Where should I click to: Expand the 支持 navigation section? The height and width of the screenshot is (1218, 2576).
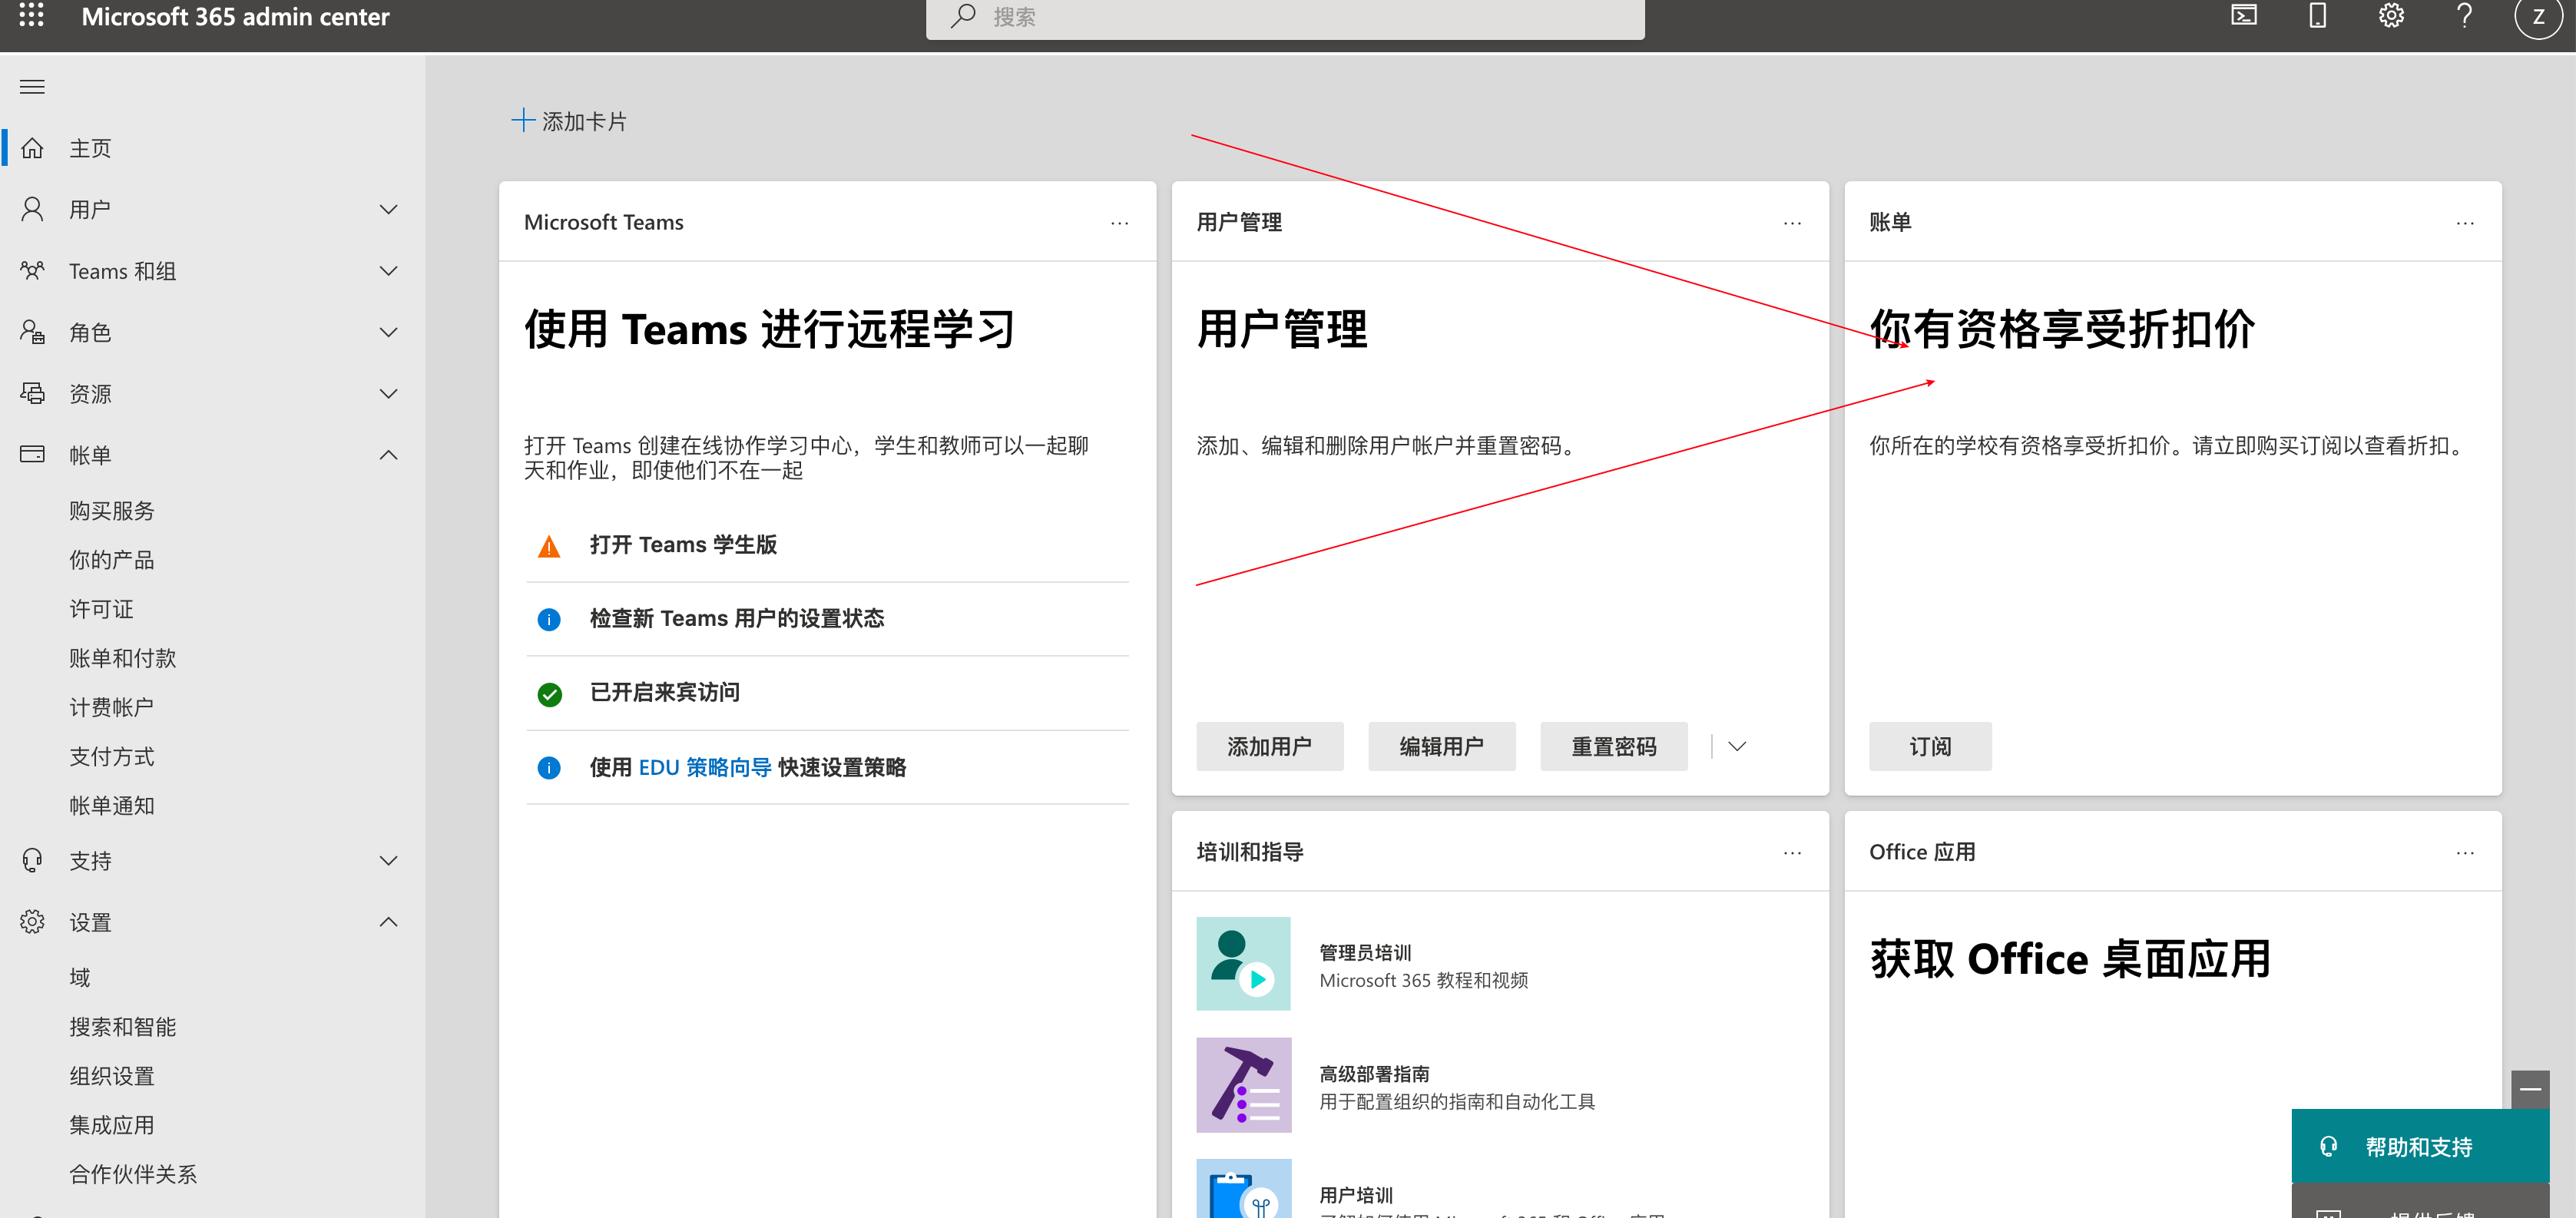389,861
